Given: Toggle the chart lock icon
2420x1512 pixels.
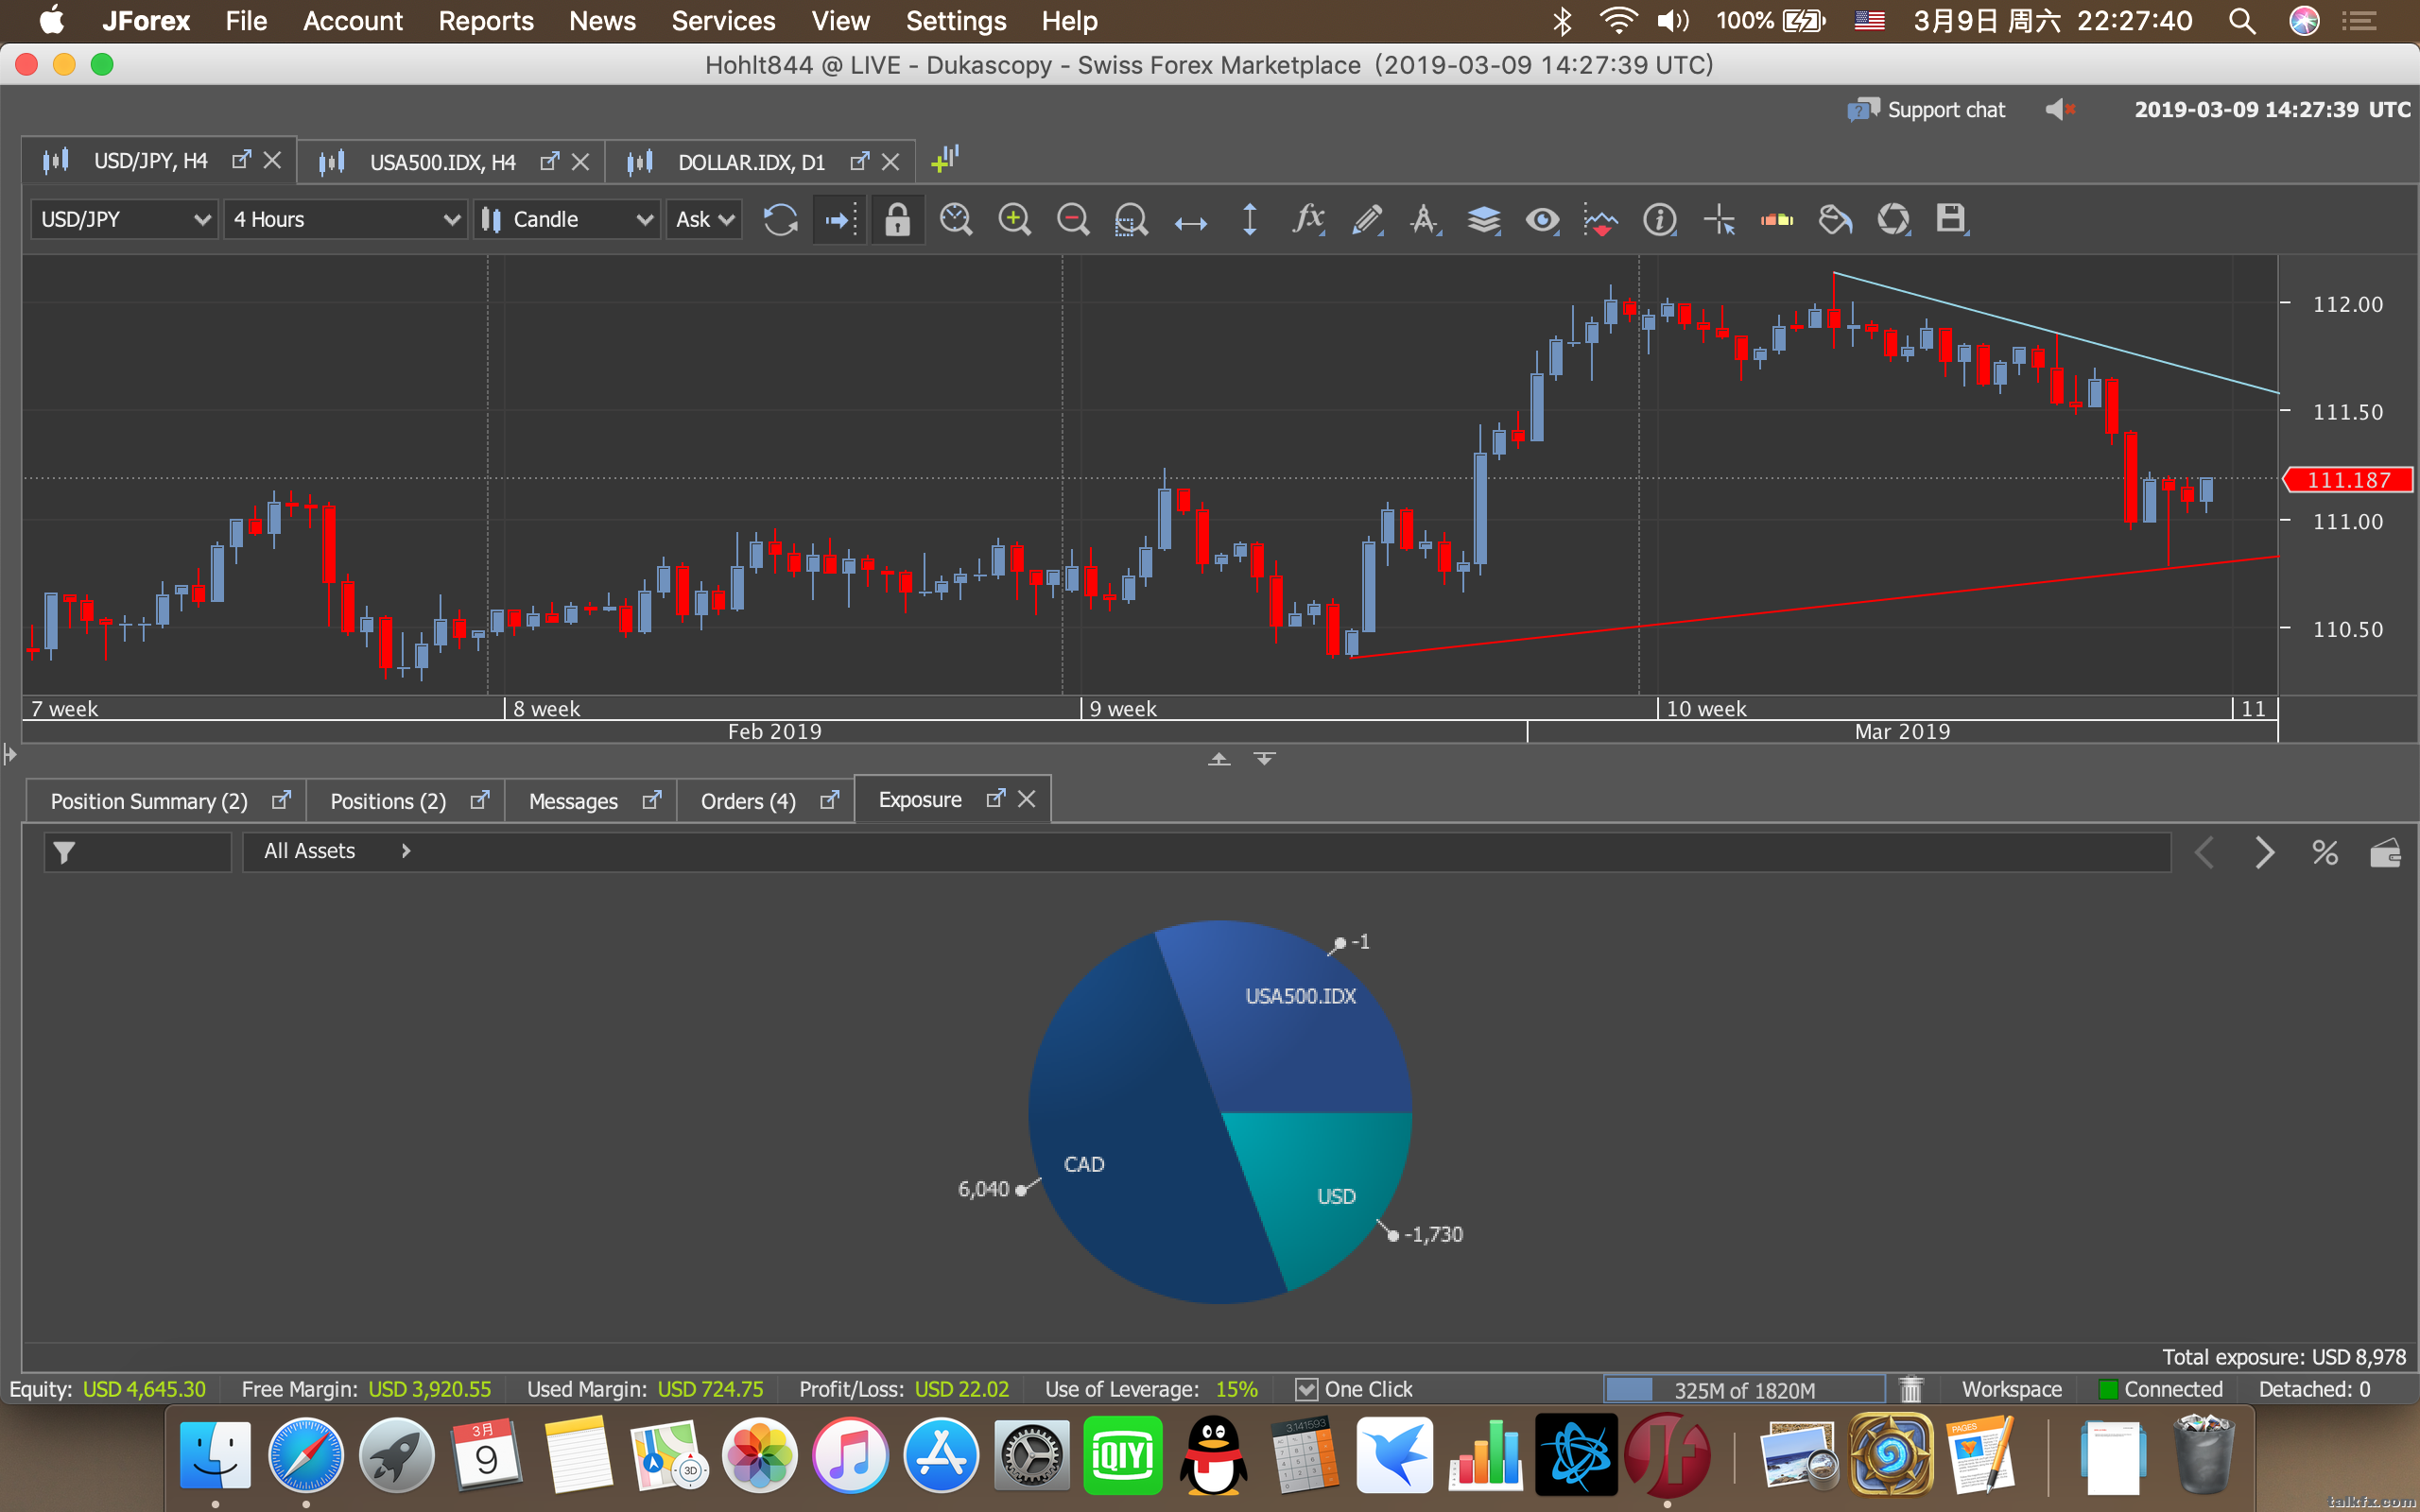Looking at the screenshot, I should [897, 220].
